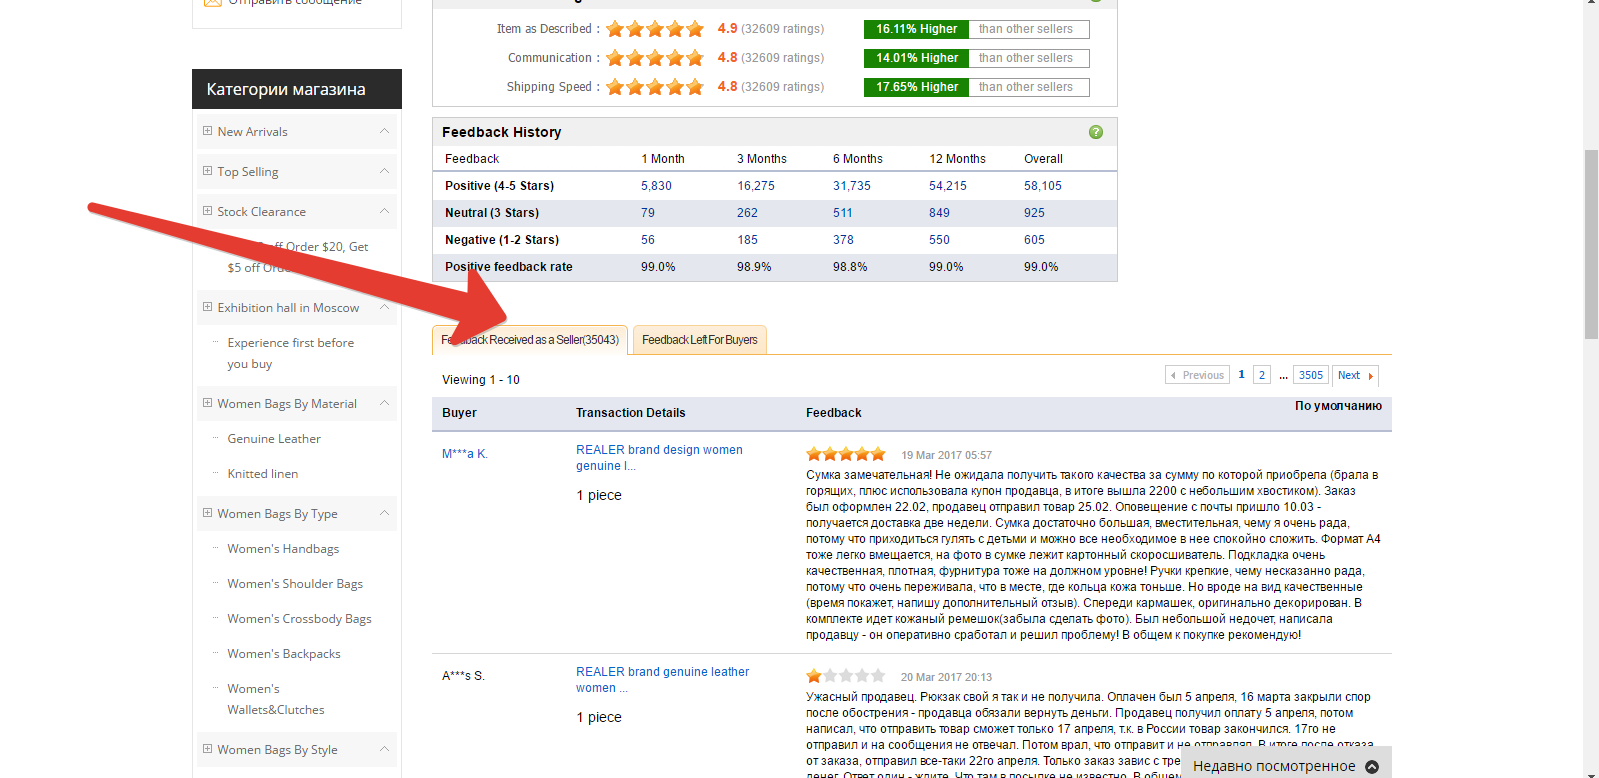This screenshot has width=1599, height=778.
Task: Open the Women's Wallets&Clutches category
Action: (276, 699)
